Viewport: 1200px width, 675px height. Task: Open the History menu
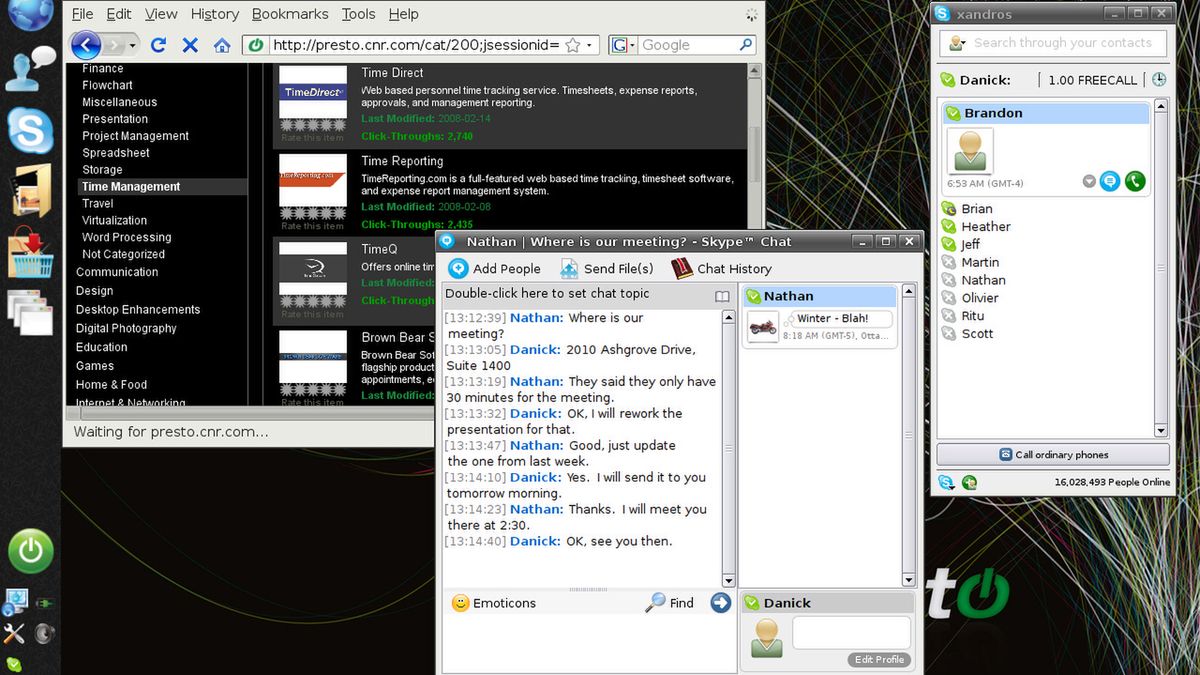coord(214,14)
